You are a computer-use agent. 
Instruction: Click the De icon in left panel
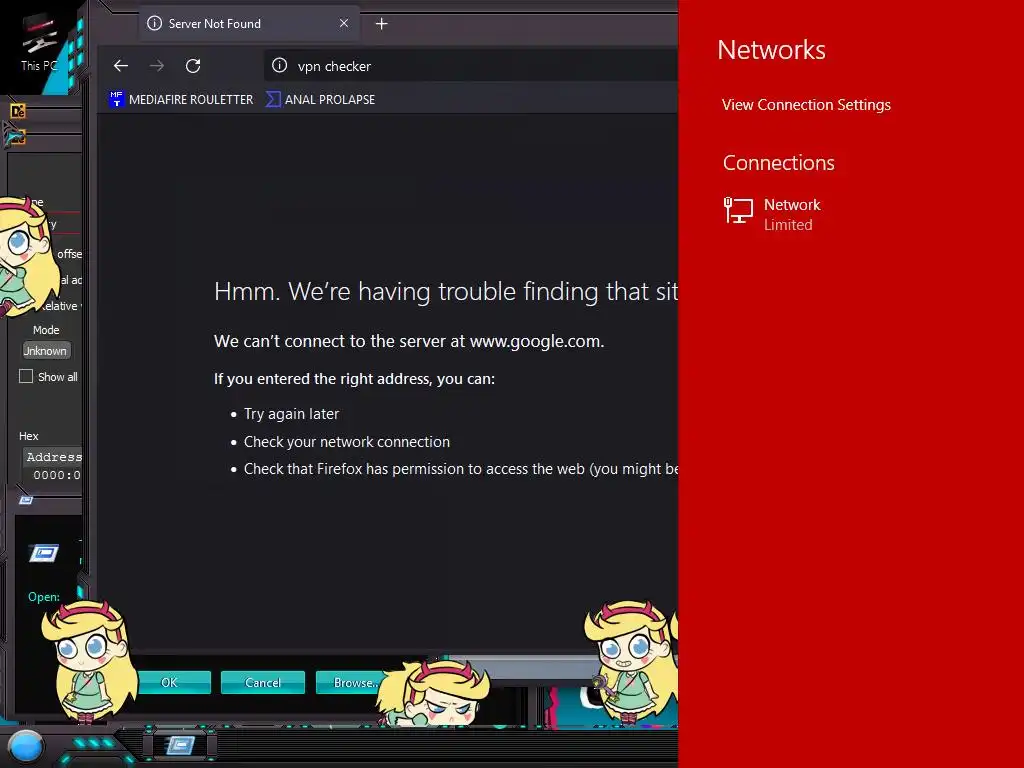(x=18, y=112)
